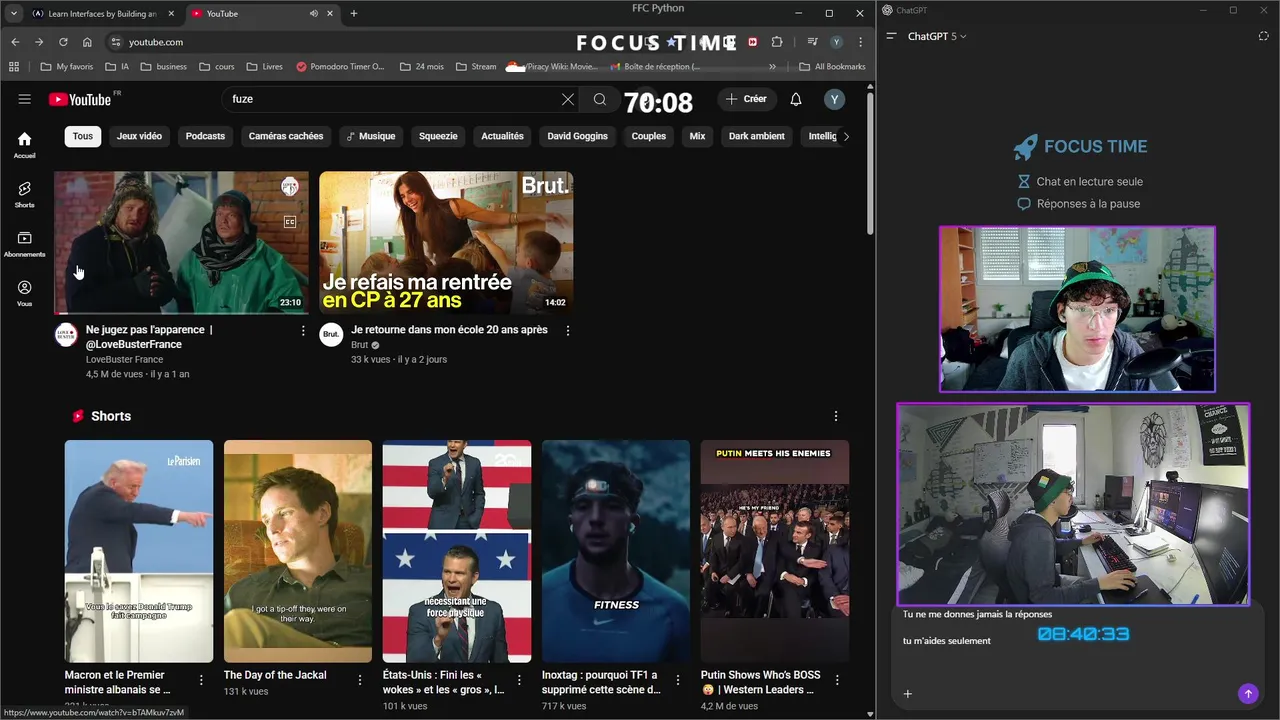1280x720 pixels.
Task: Open the LoveBuster France channel link
Action: click(x=124, y=359)
